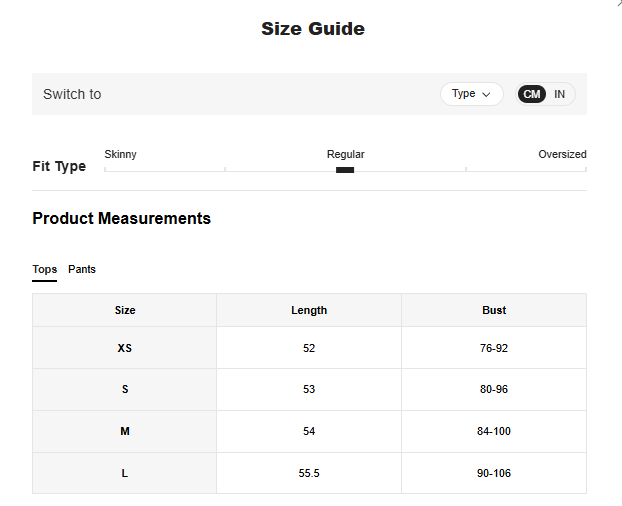Select the CM unit option
This screenshot has width=622, height=506.
[532, 94]
